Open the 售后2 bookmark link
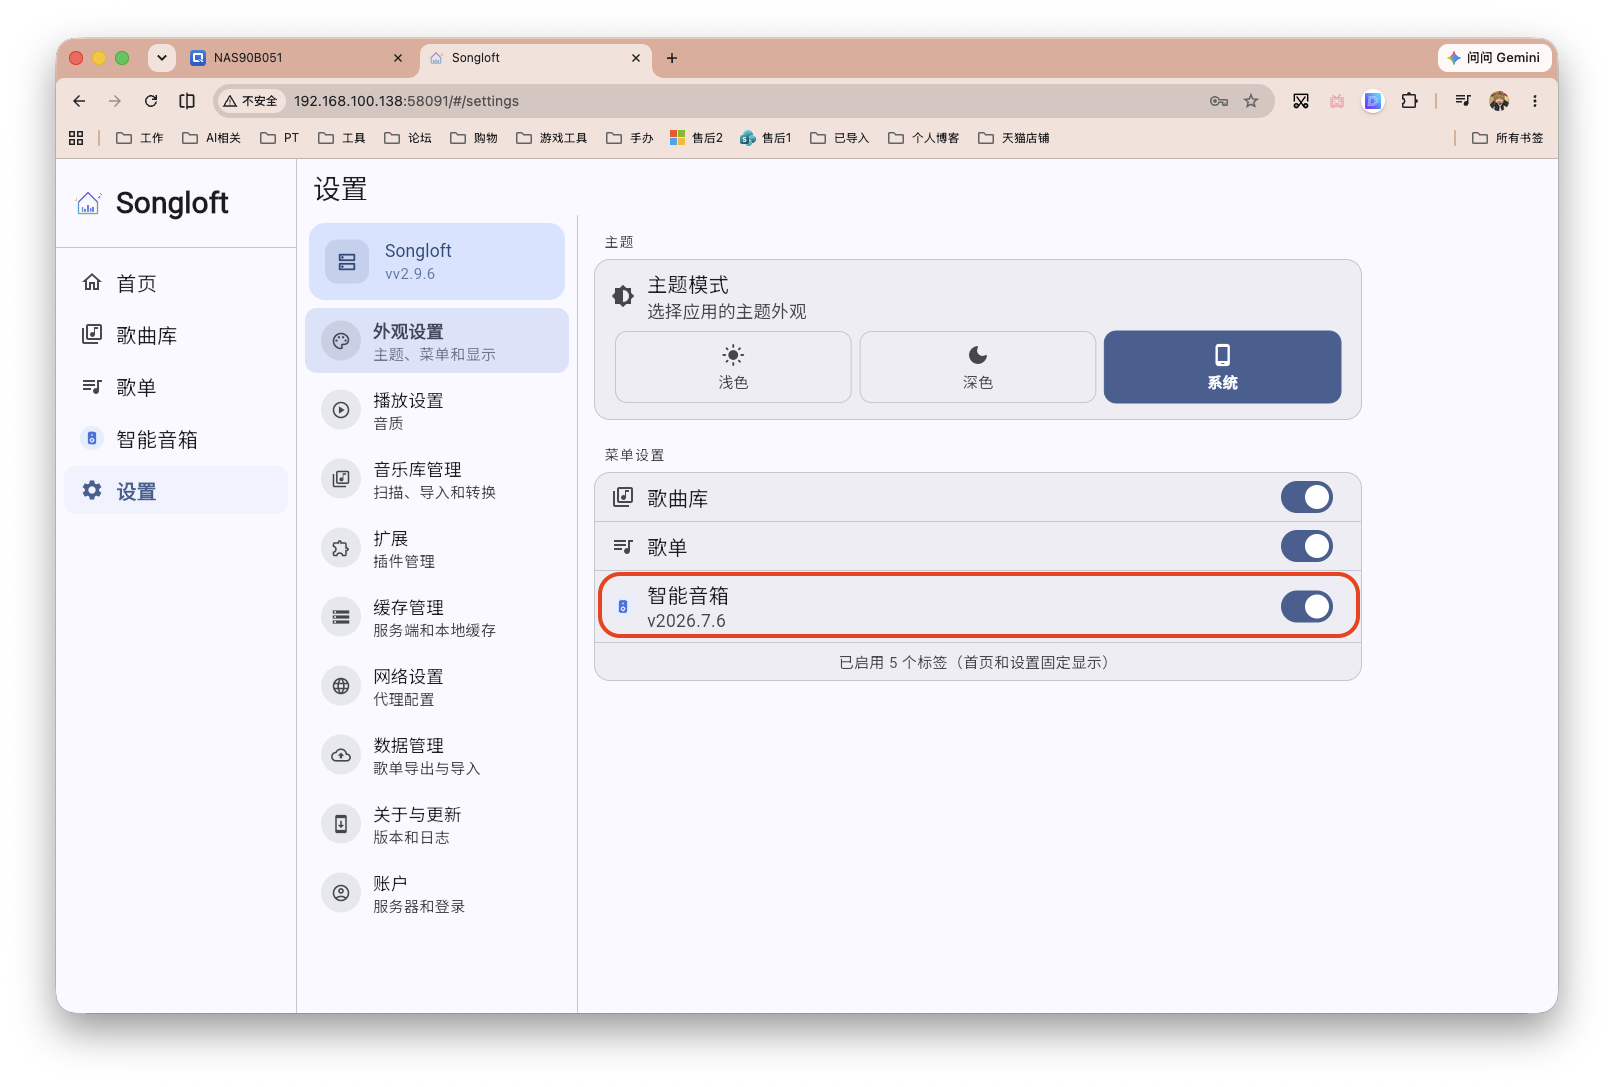Image resolution: width=1614 pixels, height=1087 pixels. pos(697,138)
